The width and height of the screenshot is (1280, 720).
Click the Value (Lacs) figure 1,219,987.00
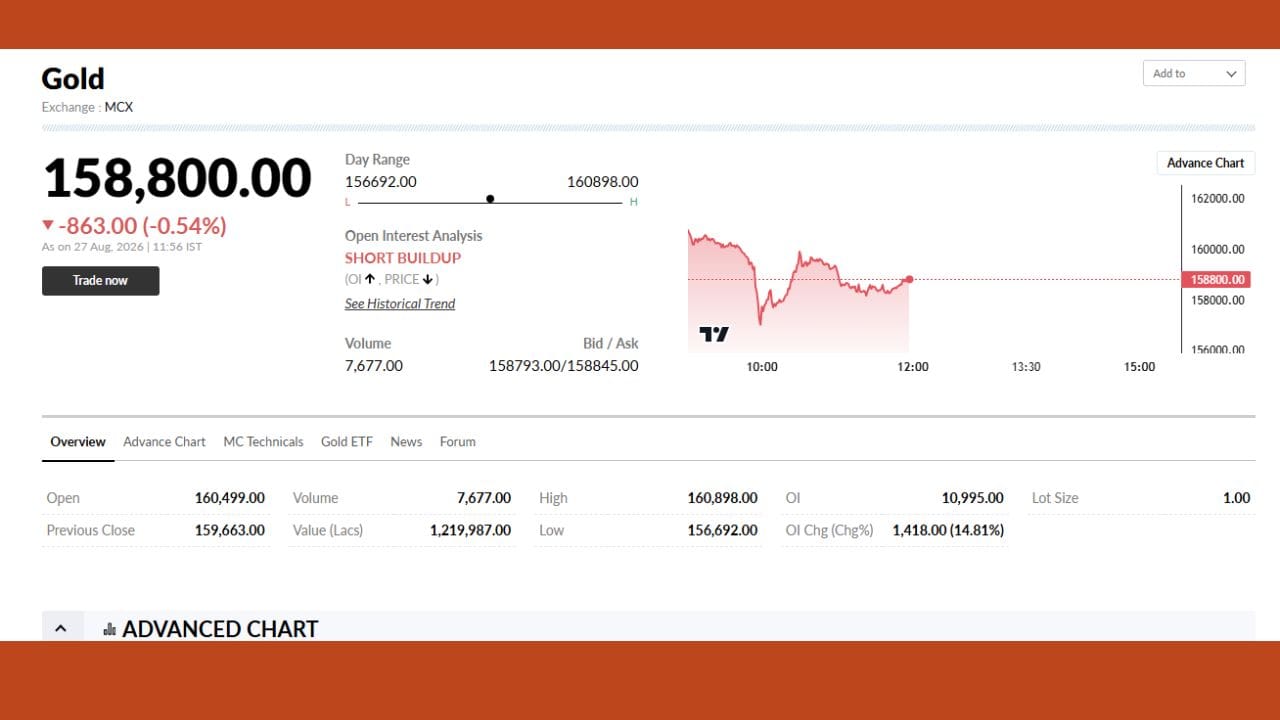click(x=470, y=530)
